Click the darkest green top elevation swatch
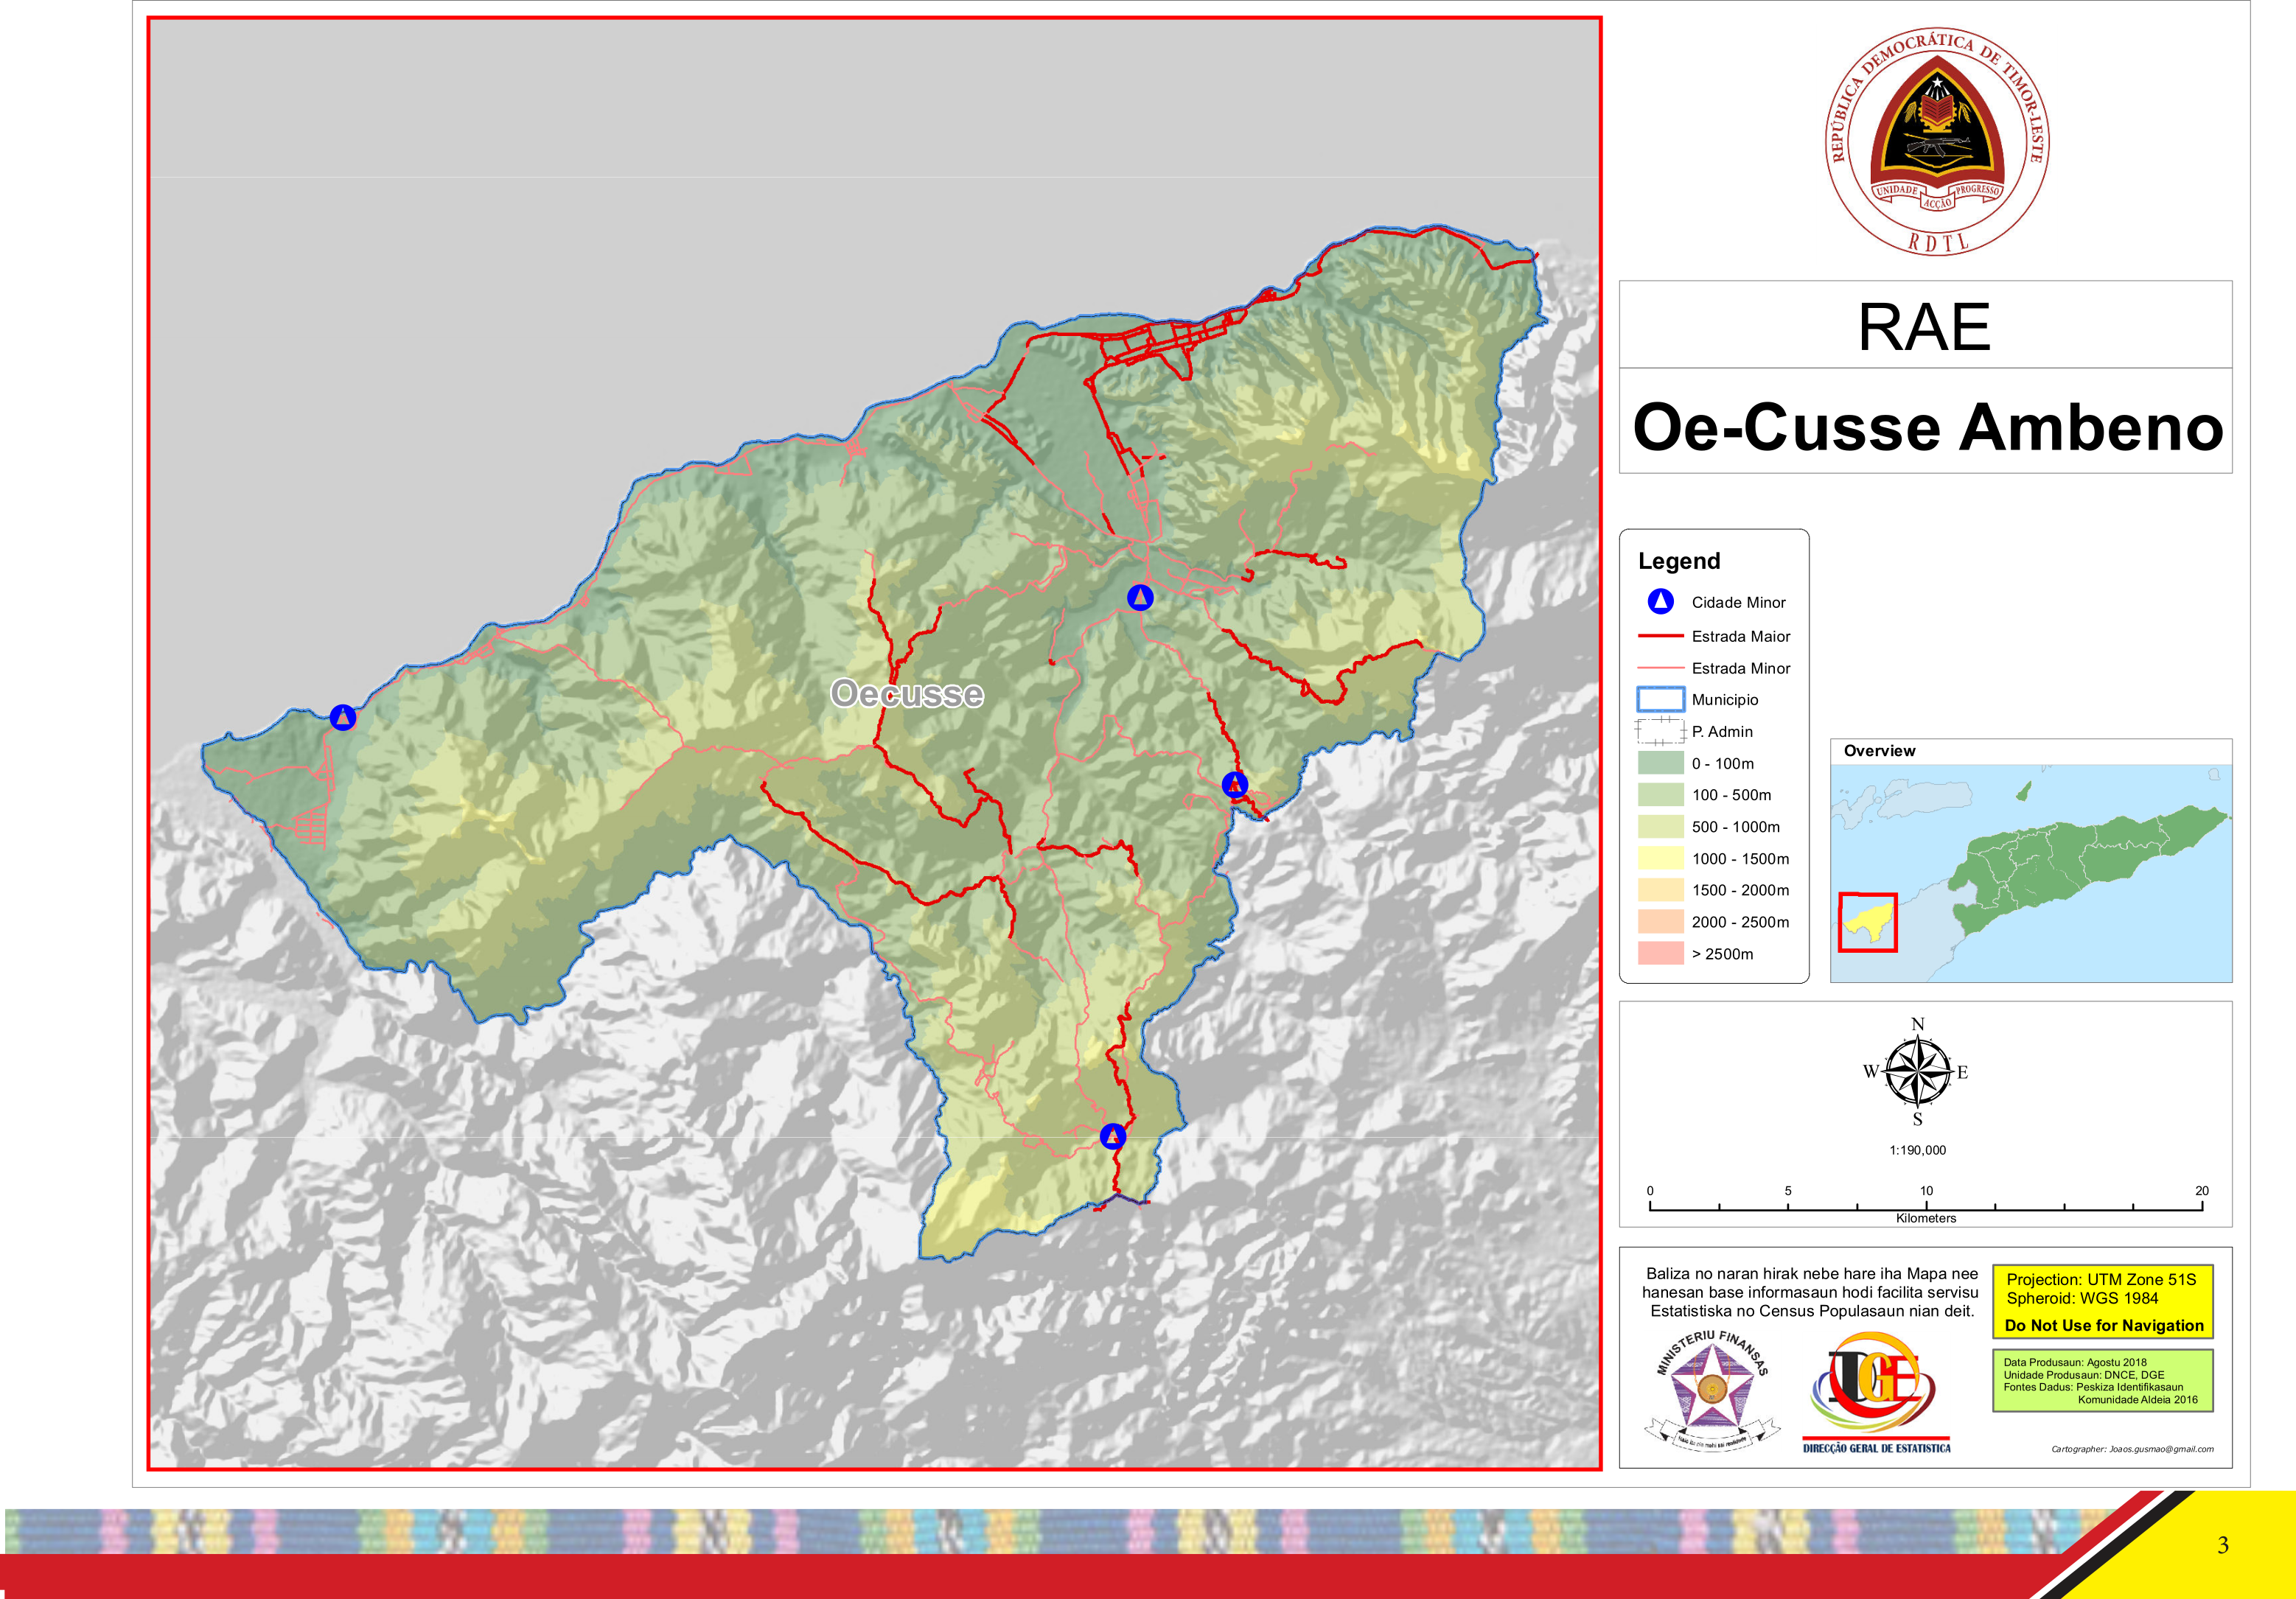Screen dimensions: 2296x1599 (x=1660, y=763)
